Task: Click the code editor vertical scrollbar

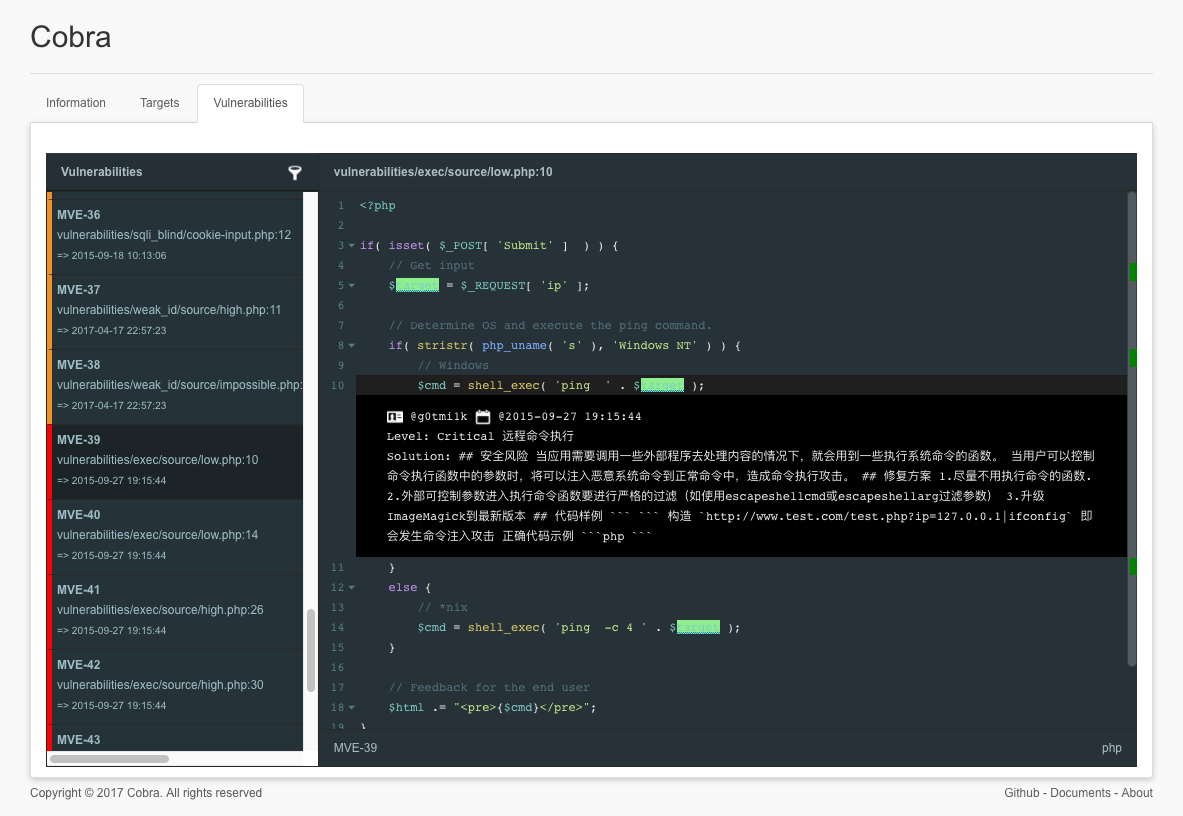Action: (x=1132, y=429)
